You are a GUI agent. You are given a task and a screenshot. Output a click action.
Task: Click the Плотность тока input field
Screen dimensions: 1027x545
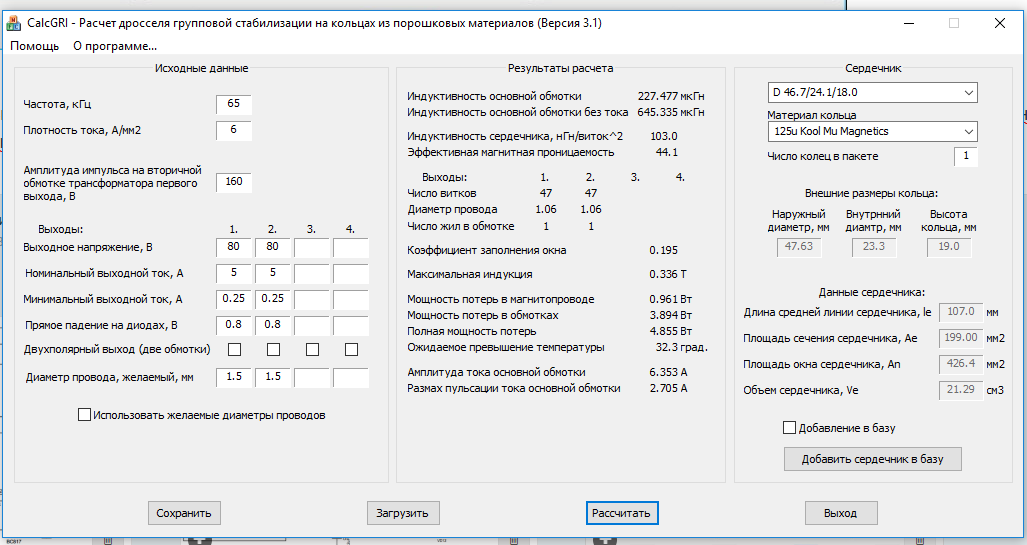[233, 130]
